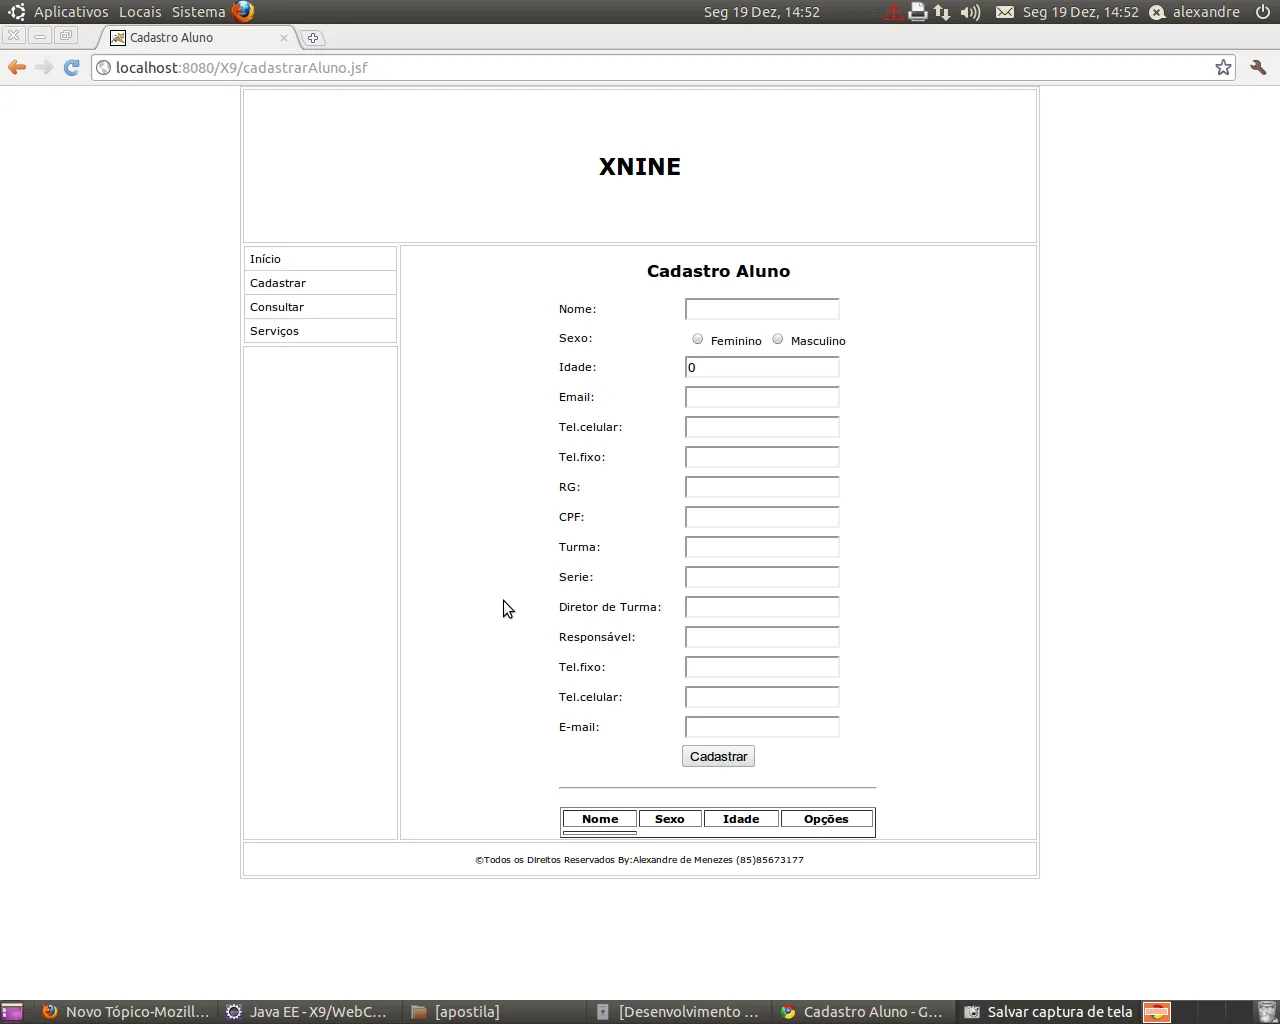The image size is (1280, 1024).
Task: Submit the form with the Cadastrar button
Action: pos(718,757)
